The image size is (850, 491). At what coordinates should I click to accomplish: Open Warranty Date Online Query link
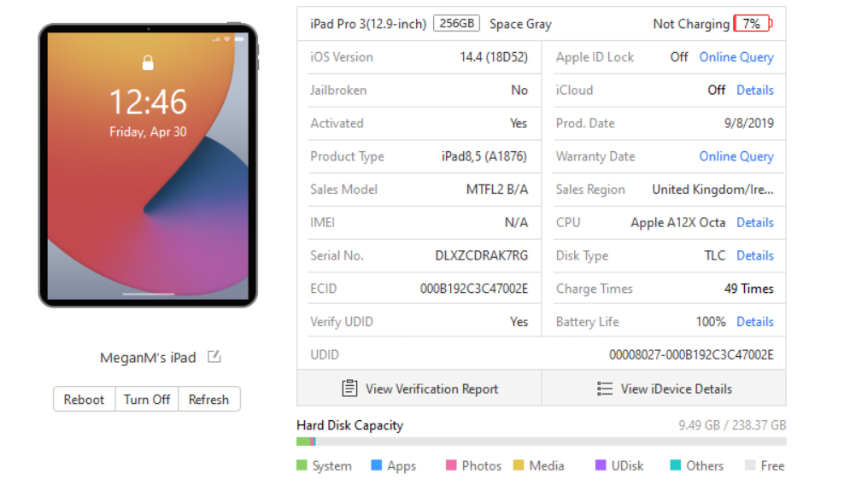(736, 156)
